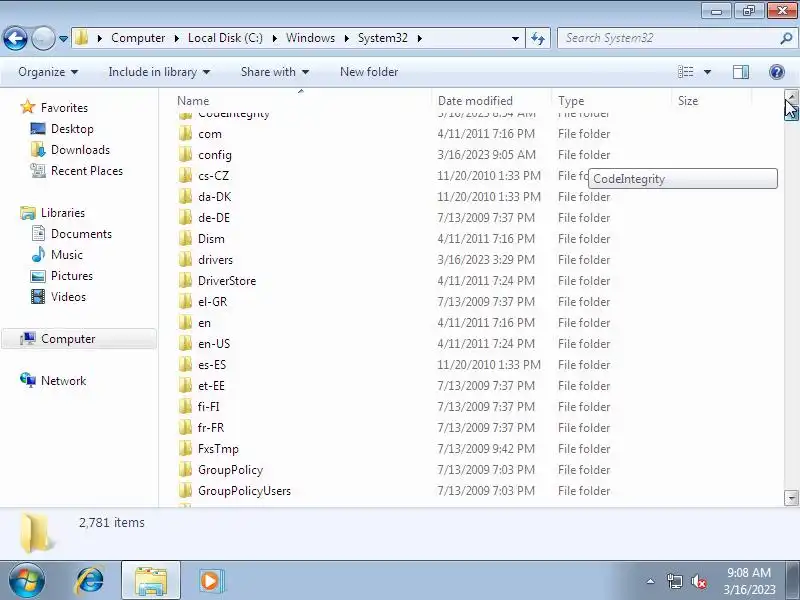Screen dimensions: 800x600
Task: Open the Windows Start button
Action: point(26,581)
